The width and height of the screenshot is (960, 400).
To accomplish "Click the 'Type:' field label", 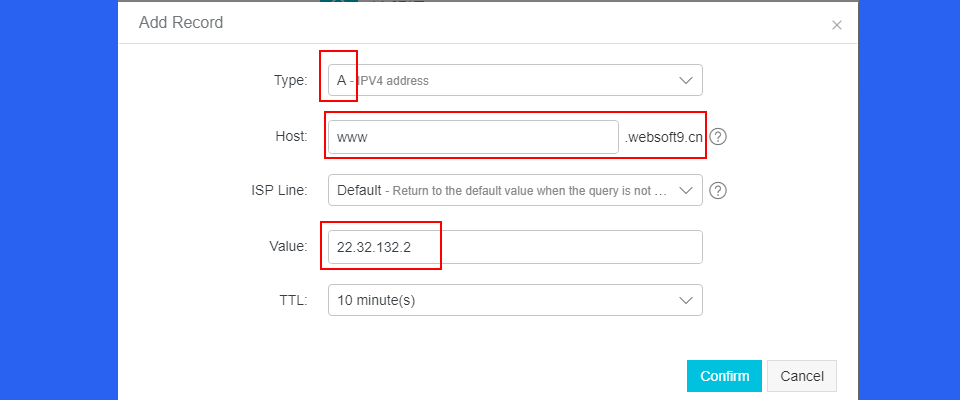I will point(290,80).
